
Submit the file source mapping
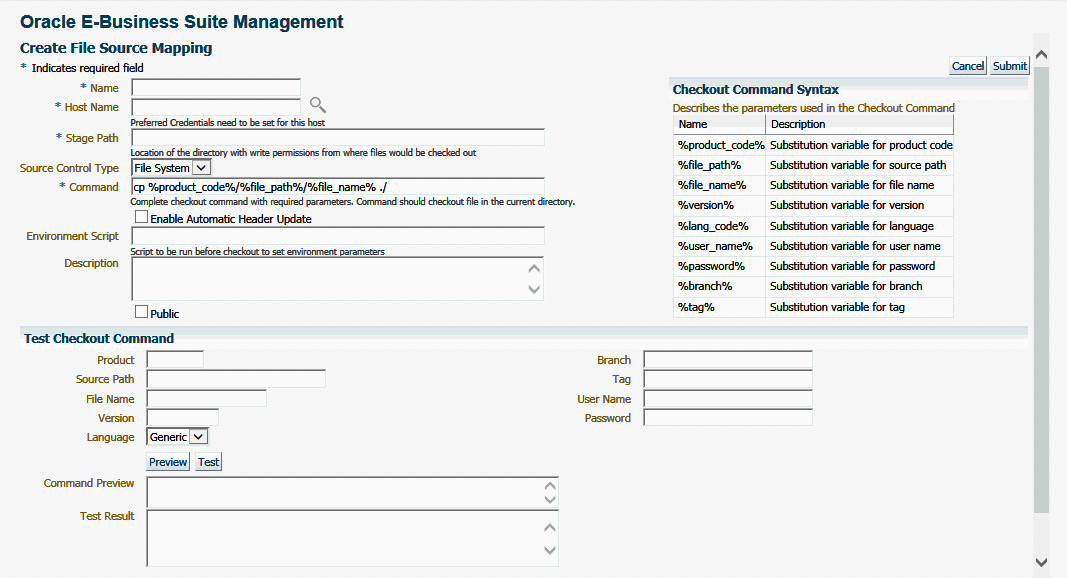coord(1009,66)
